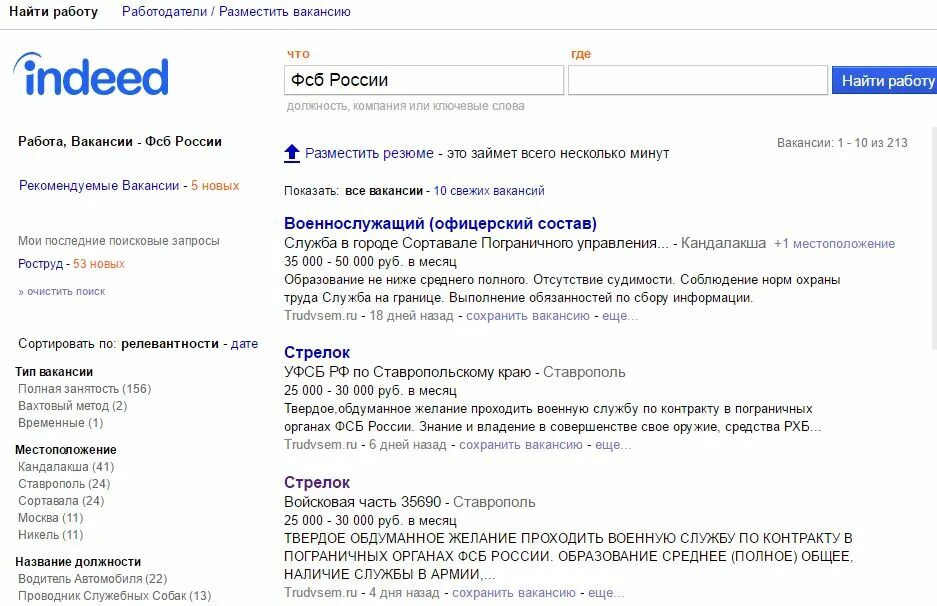Focus the empty 'где' location field
The image size is (937, 606).
tap(697, 80)
